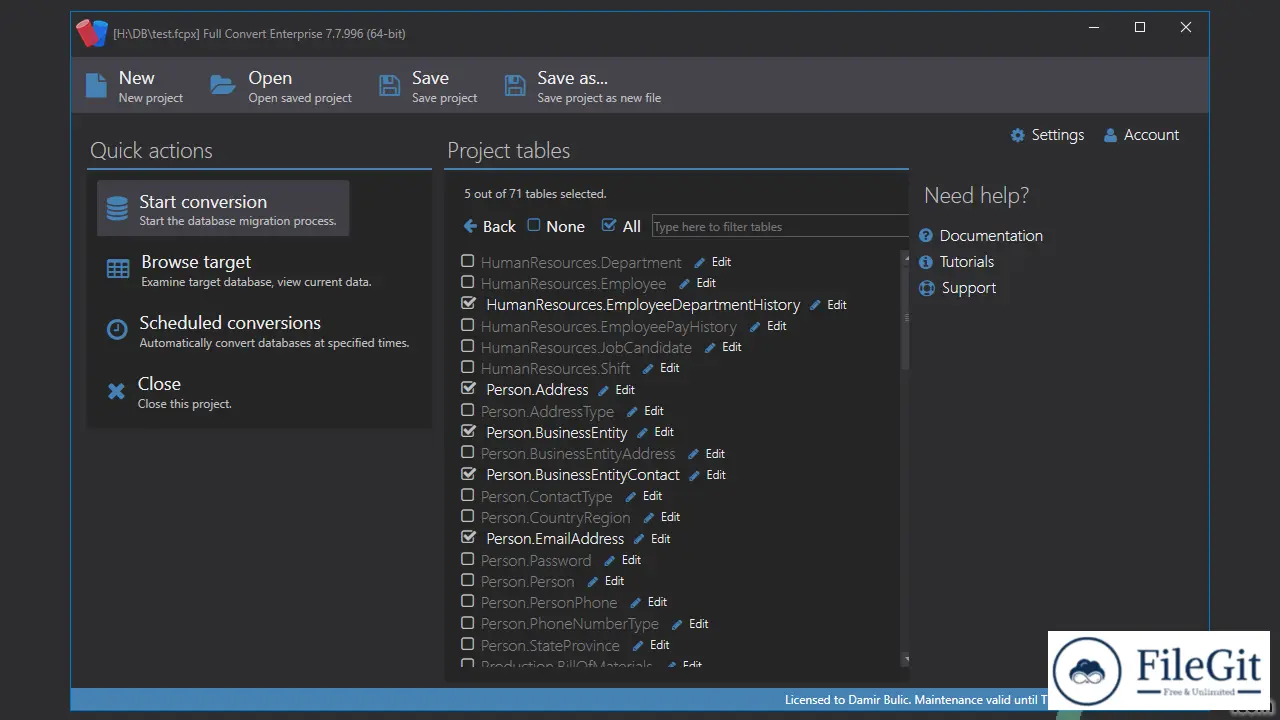This screenshot has width=1280, height=720.
Task: Click the Save as floppy disk icon
Action: click(515, 85)
